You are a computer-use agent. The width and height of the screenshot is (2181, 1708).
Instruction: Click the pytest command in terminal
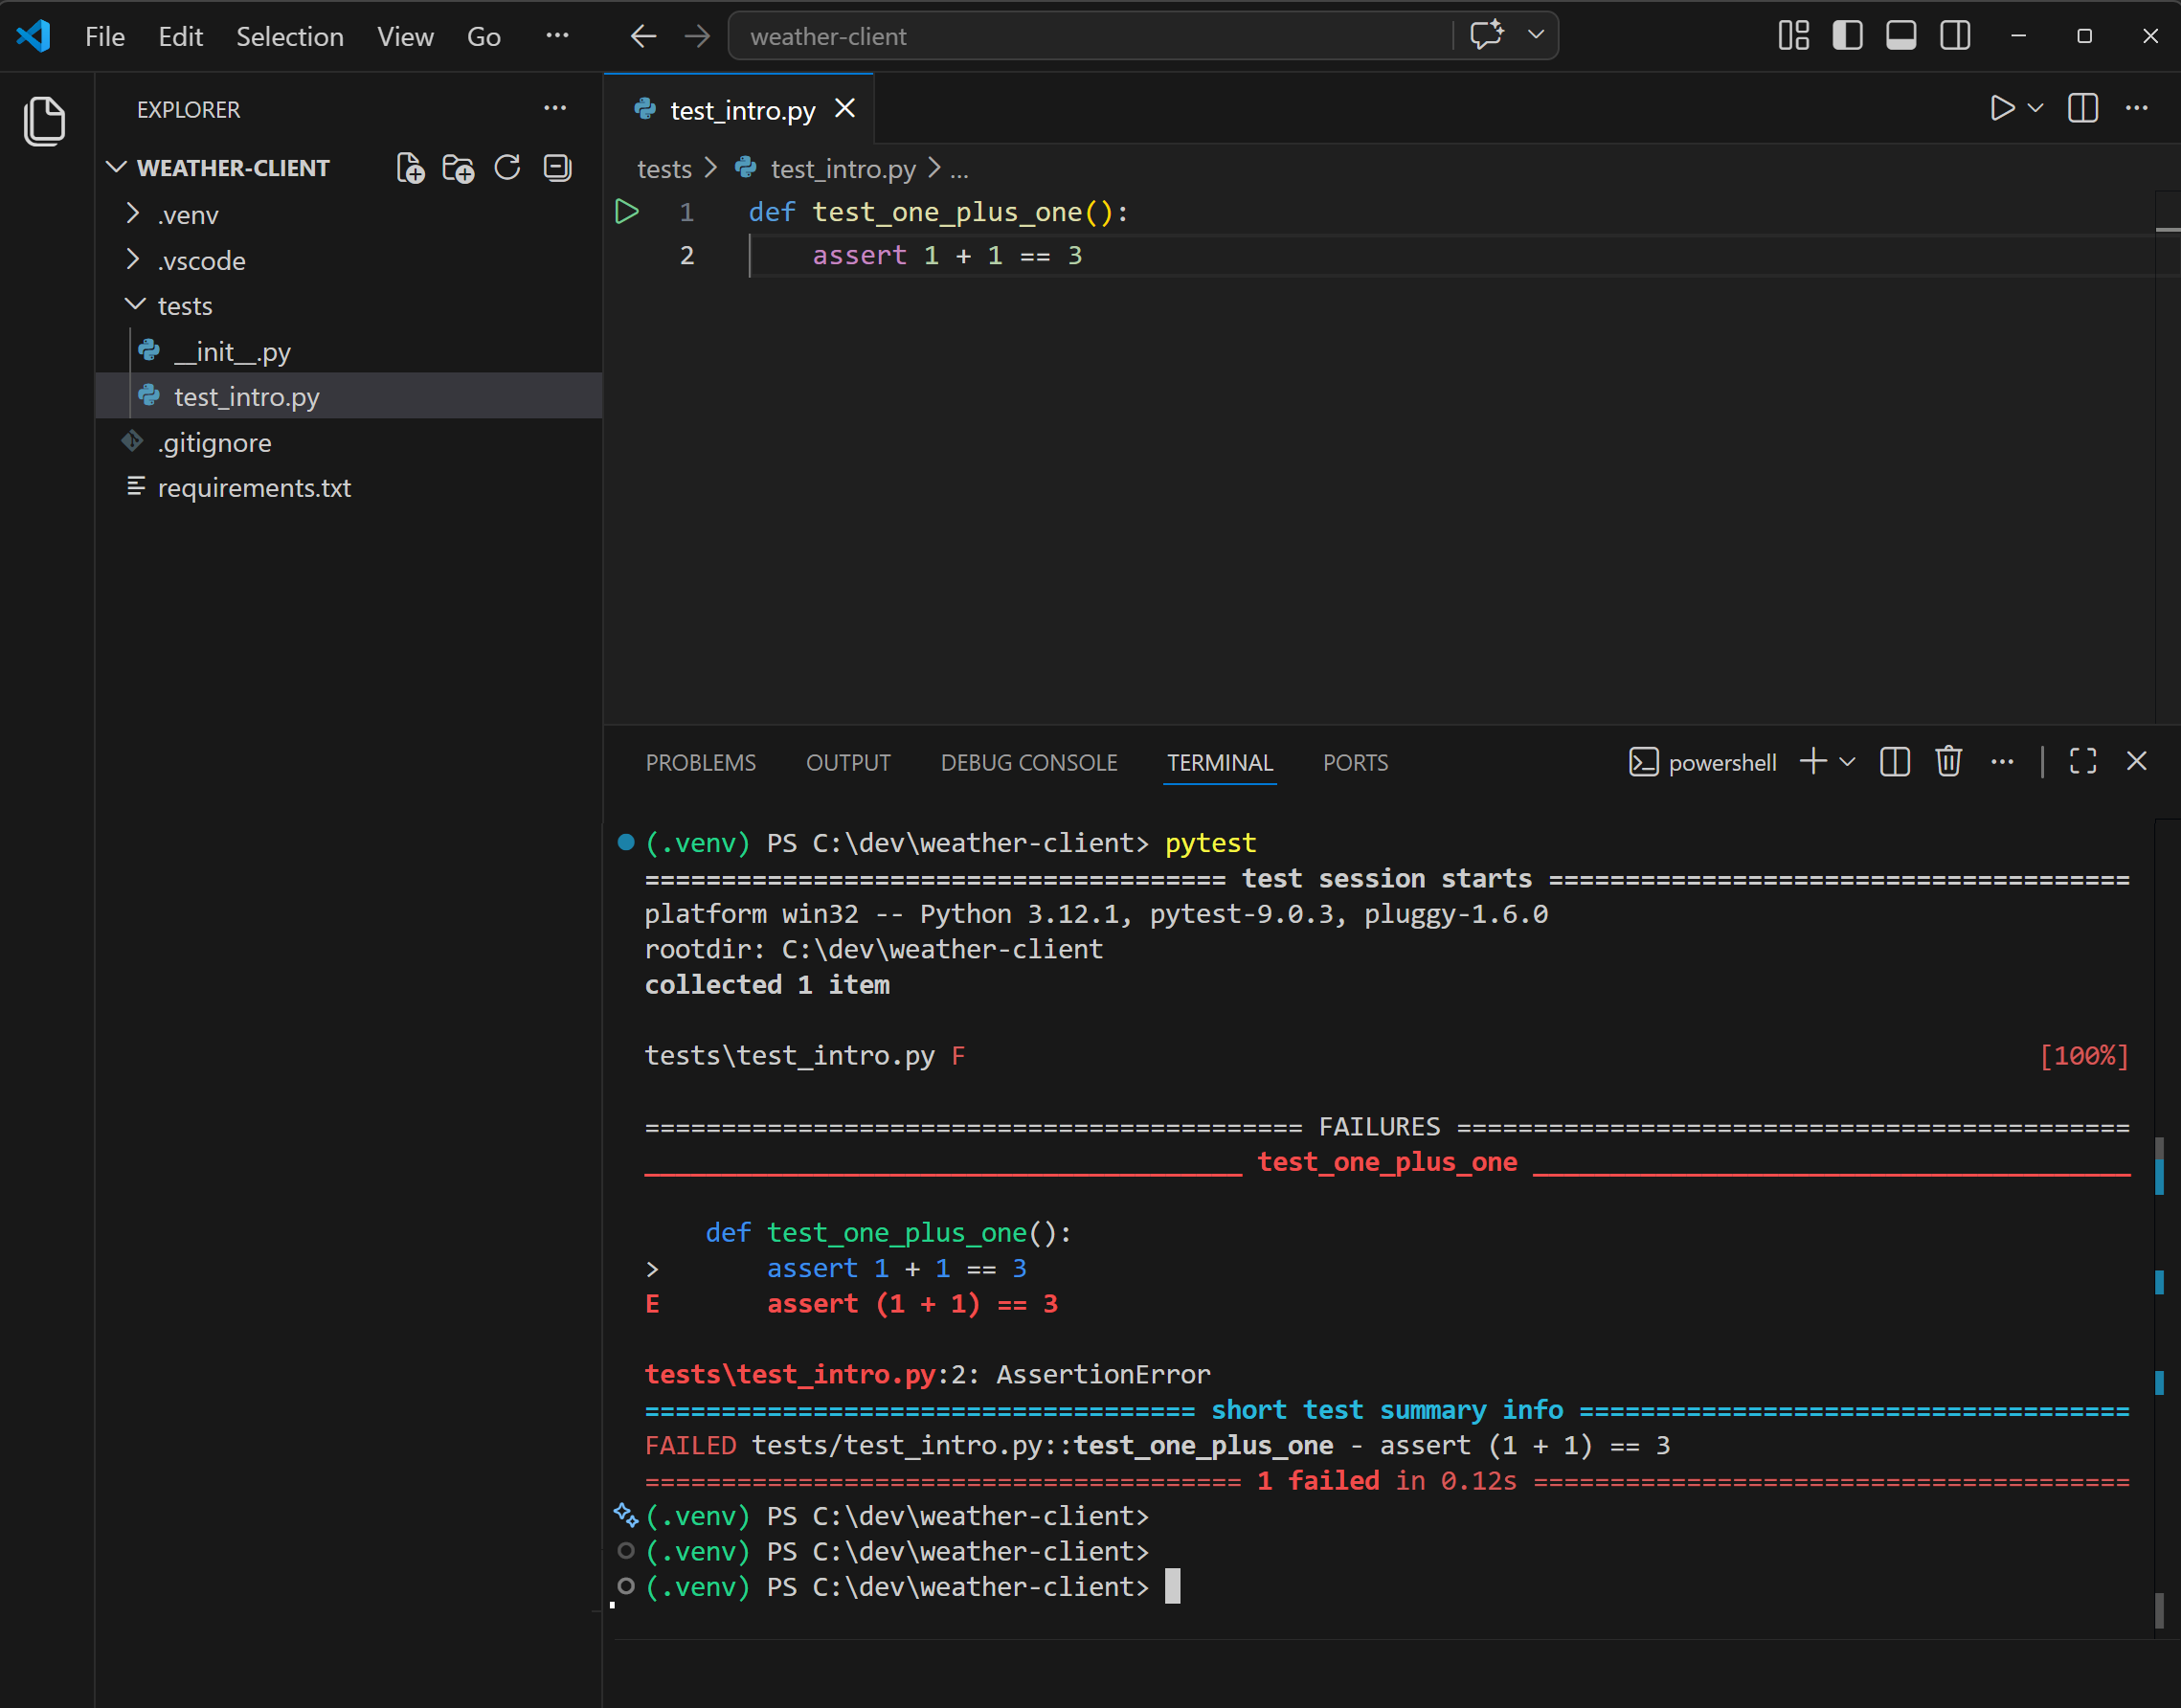pos(1210,843)
